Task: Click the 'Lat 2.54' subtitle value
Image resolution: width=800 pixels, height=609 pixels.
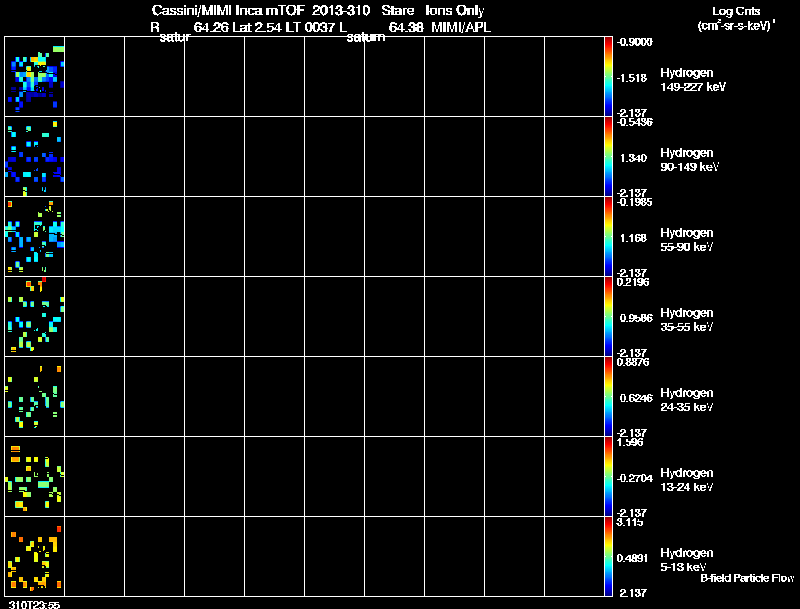Action: pyautogui.click(x=257, y=27)
